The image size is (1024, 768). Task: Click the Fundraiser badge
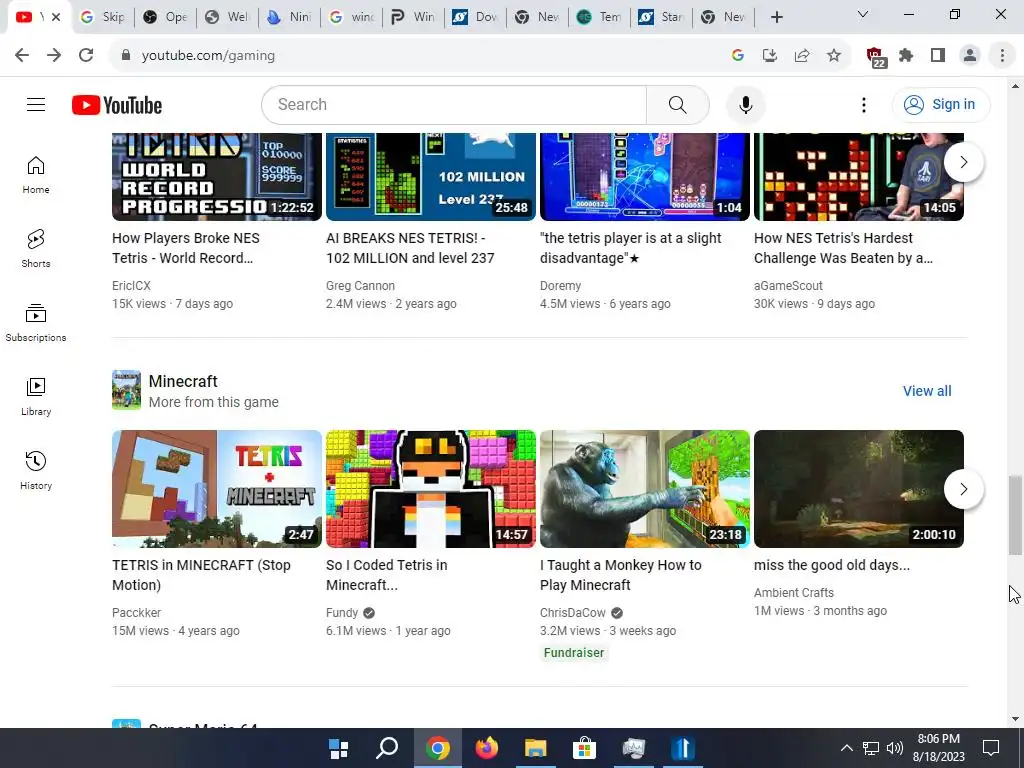point(574,652)
